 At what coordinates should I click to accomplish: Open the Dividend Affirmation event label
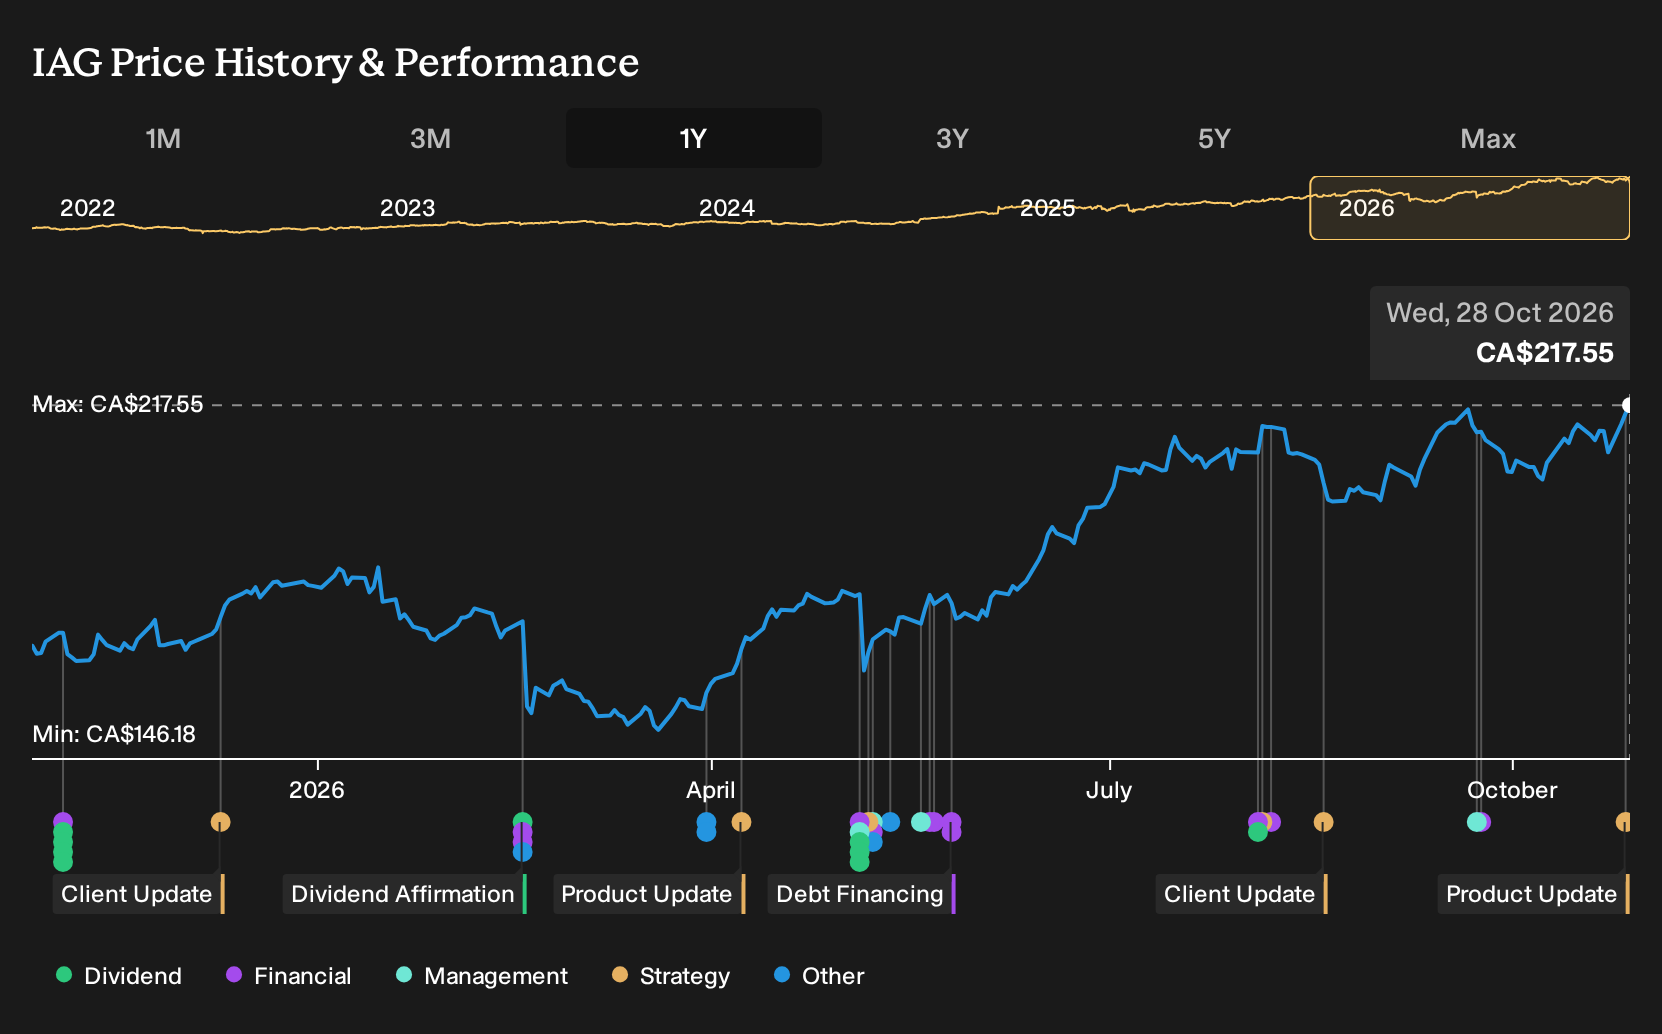pos(404,894)
